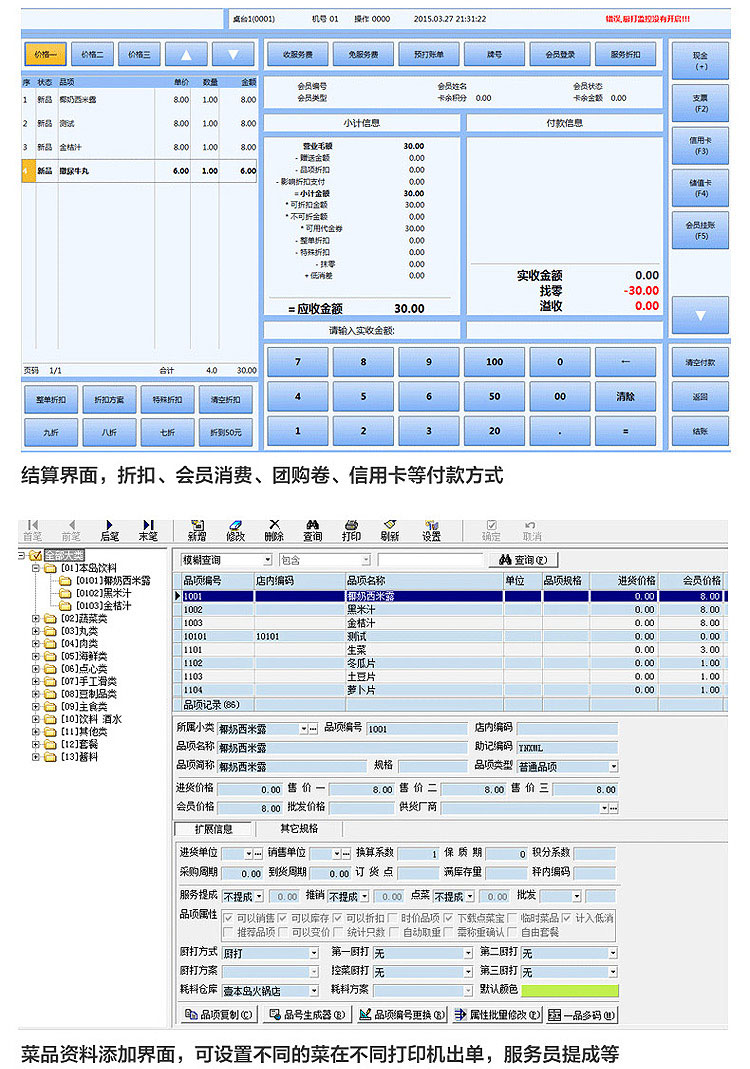Click the 品项复制 copy button
Viewport: 750px width, 1069px height.
219,1014
